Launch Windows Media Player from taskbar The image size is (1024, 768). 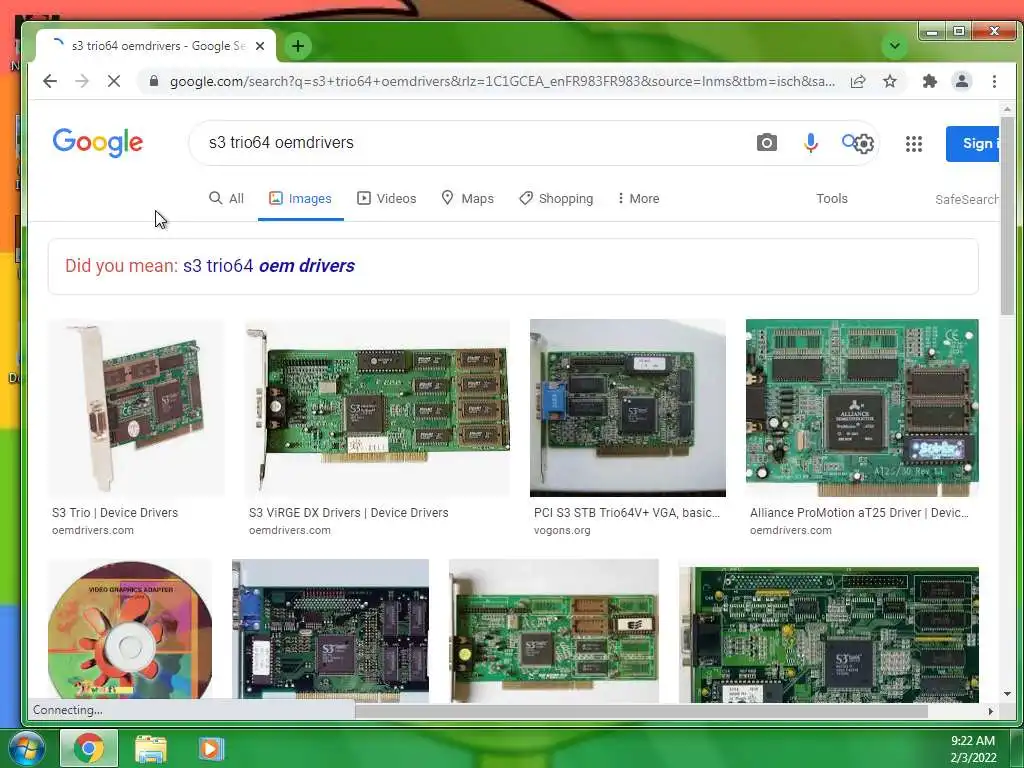[x=210, y=749]
